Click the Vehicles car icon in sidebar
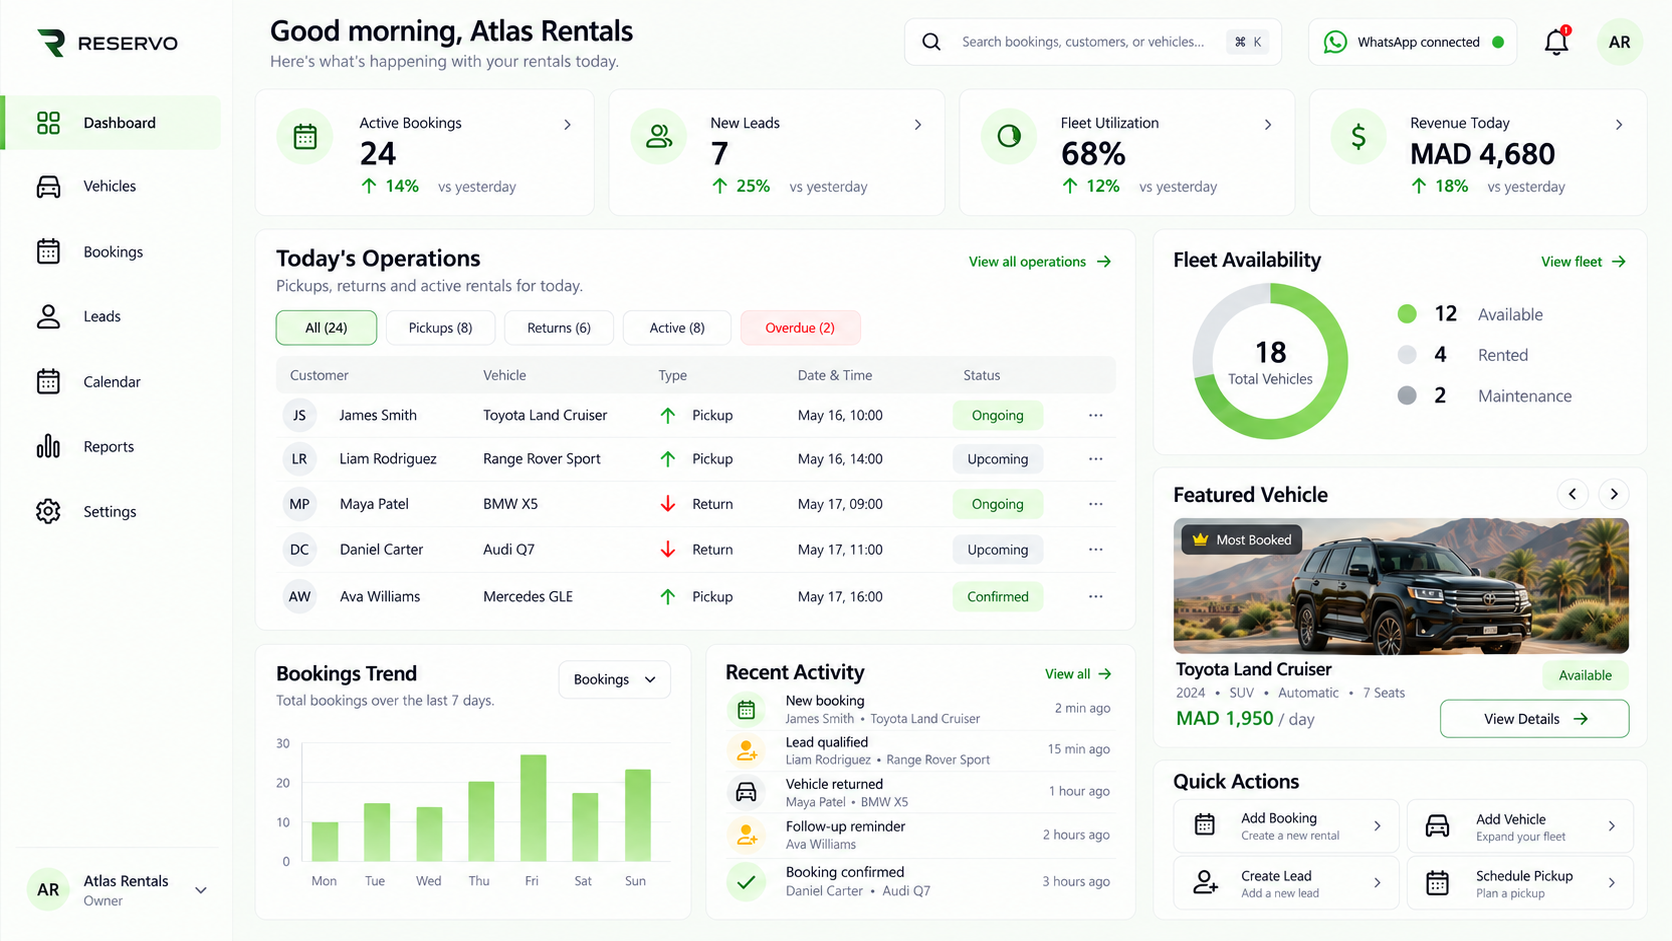Screen dimensions: 1672x941 48,187
